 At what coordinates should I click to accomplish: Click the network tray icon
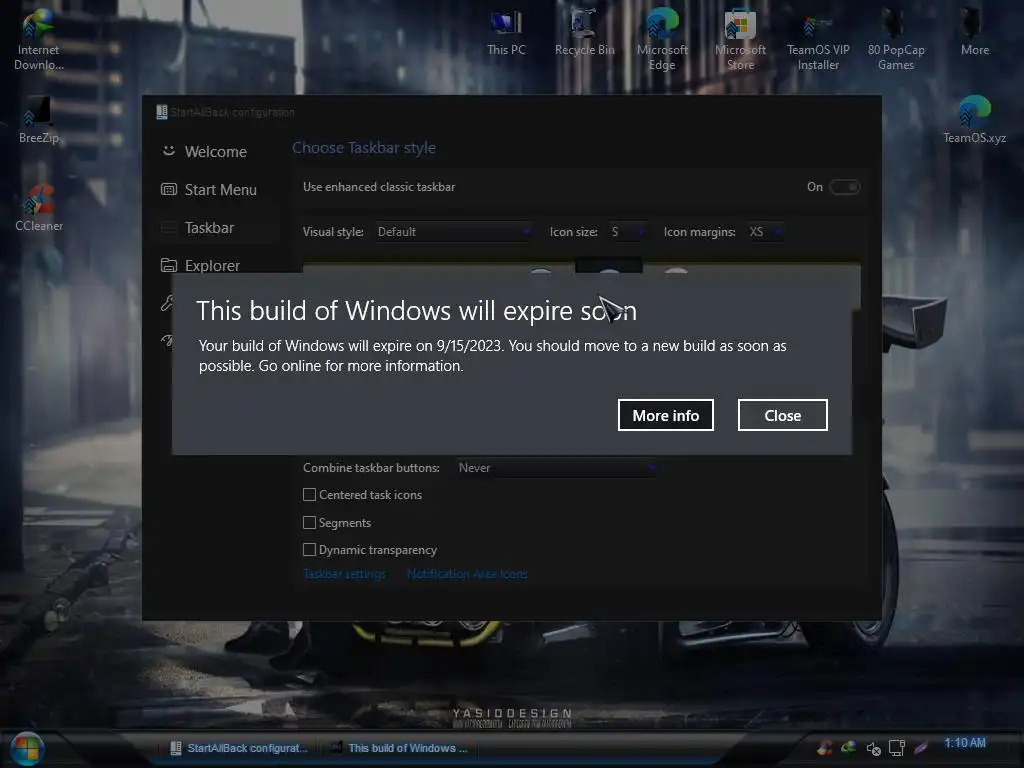(897, 748)
